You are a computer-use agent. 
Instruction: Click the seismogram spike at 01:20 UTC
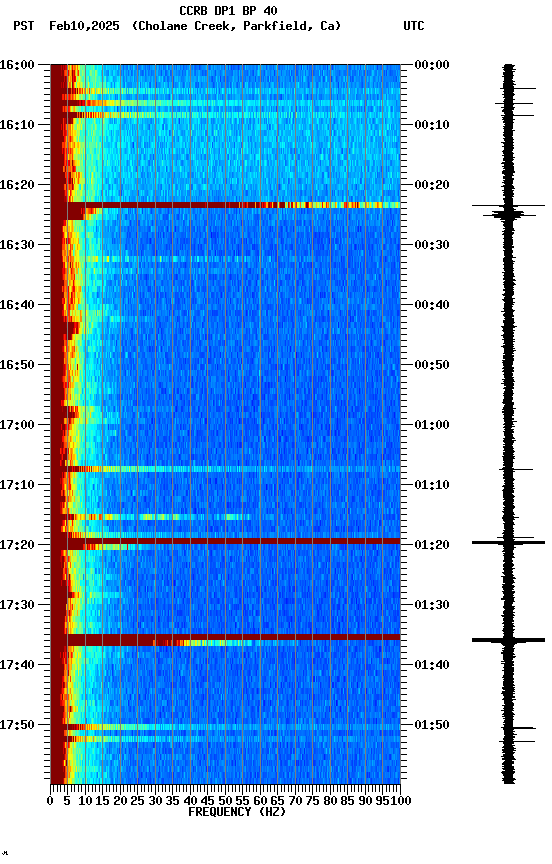pos(508,543)
